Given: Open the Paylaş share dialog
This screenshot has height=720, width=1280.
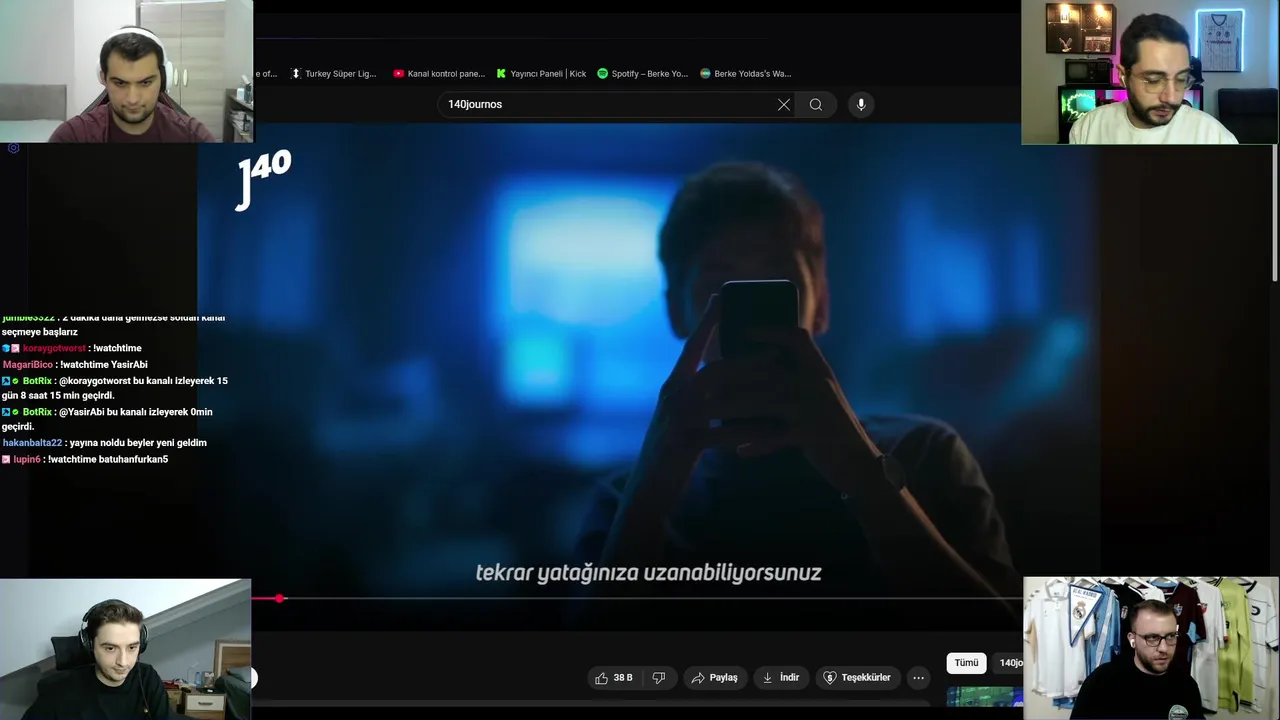Looking at the screenshot, I should click(x=714, y=678).
